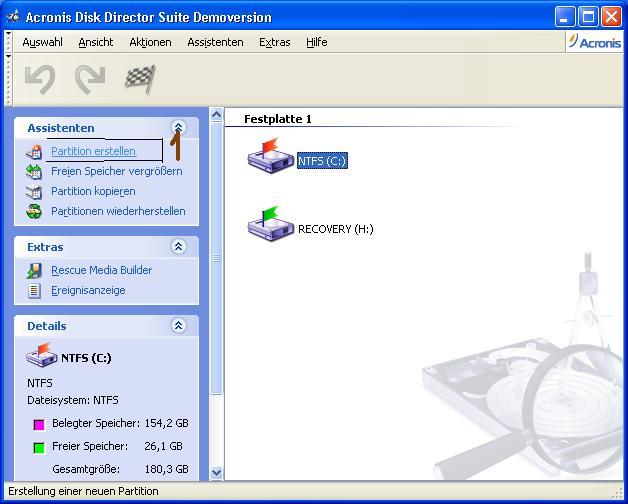
Task: Select the RECOVERY (H:) partition label
Action: click(336, 229)
